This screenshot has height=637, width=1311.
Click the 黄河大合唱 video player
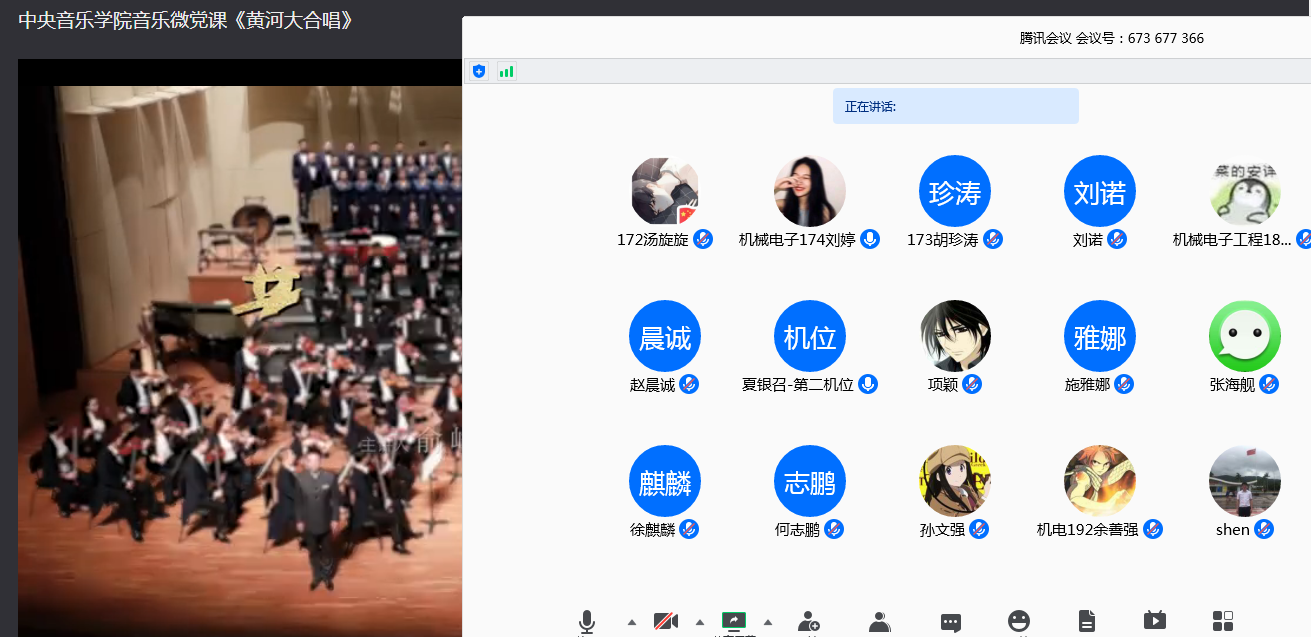pyautogui.click(x=240, y=340)
